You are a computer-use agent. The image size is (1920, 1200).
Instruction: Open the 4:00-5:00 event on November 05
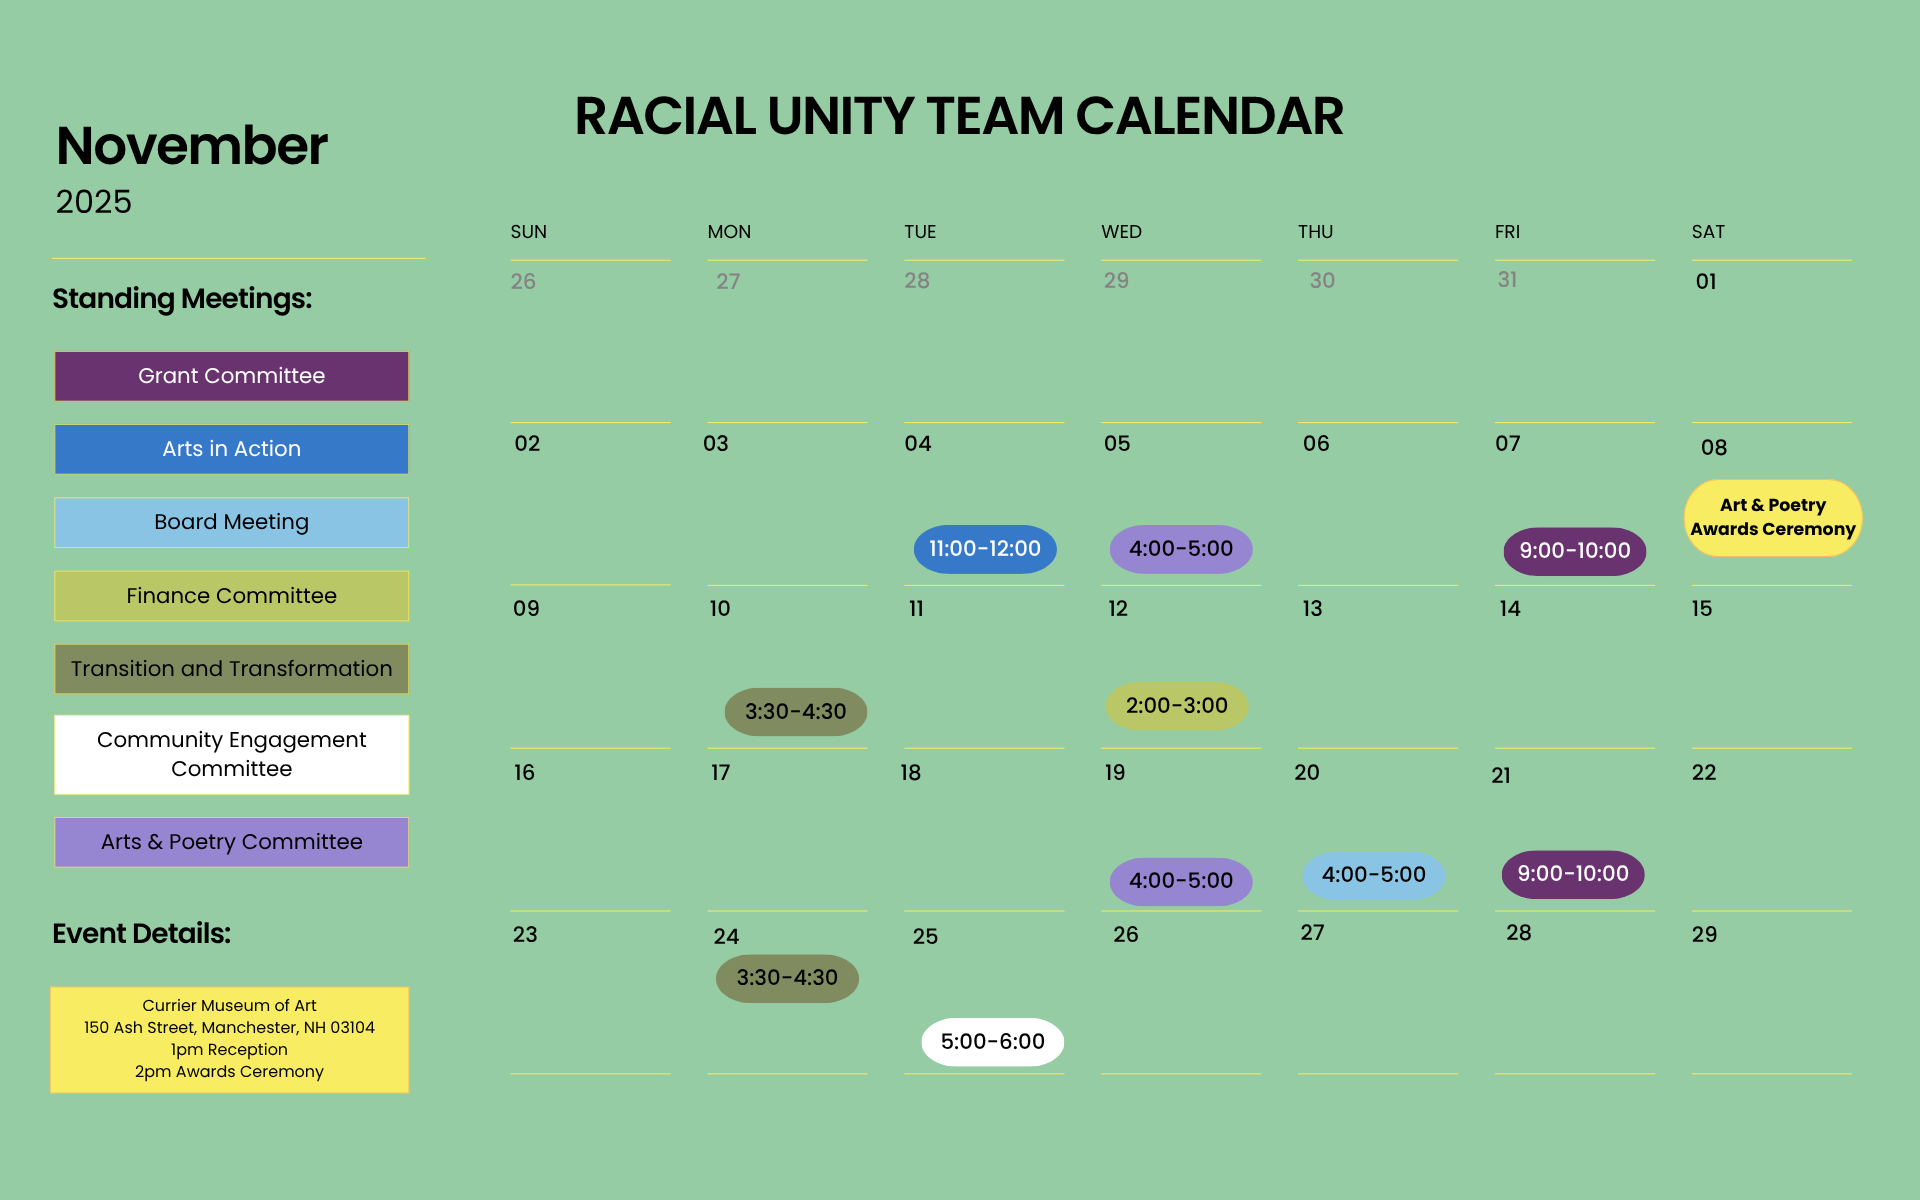point(1180,549)
